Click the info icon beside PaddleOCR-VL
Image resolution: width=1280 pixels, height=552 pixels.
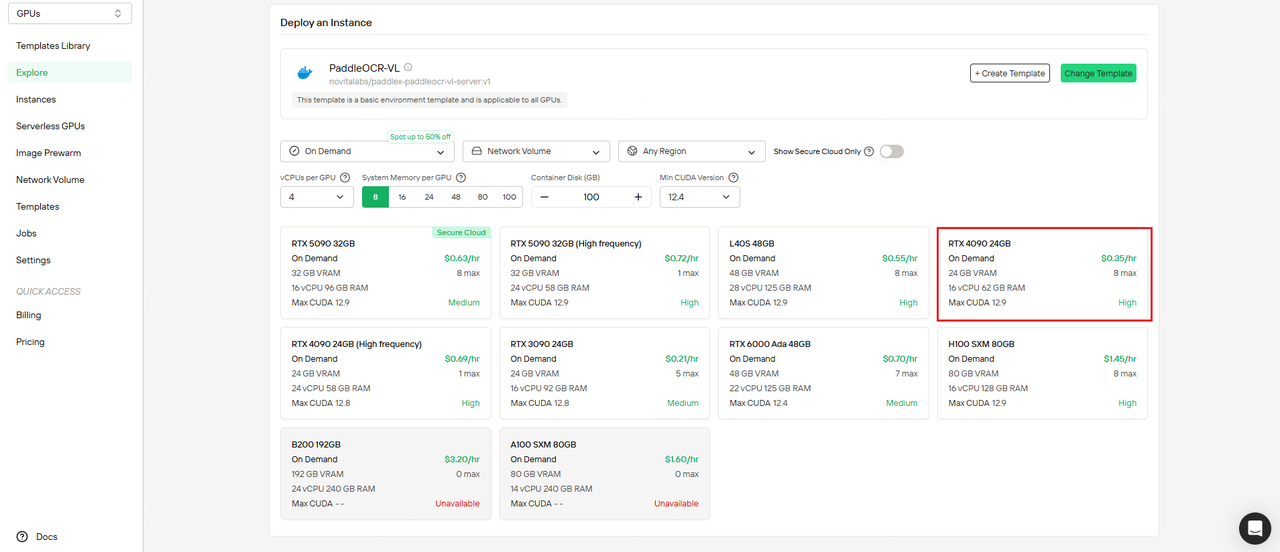click(x=408, y=67)
